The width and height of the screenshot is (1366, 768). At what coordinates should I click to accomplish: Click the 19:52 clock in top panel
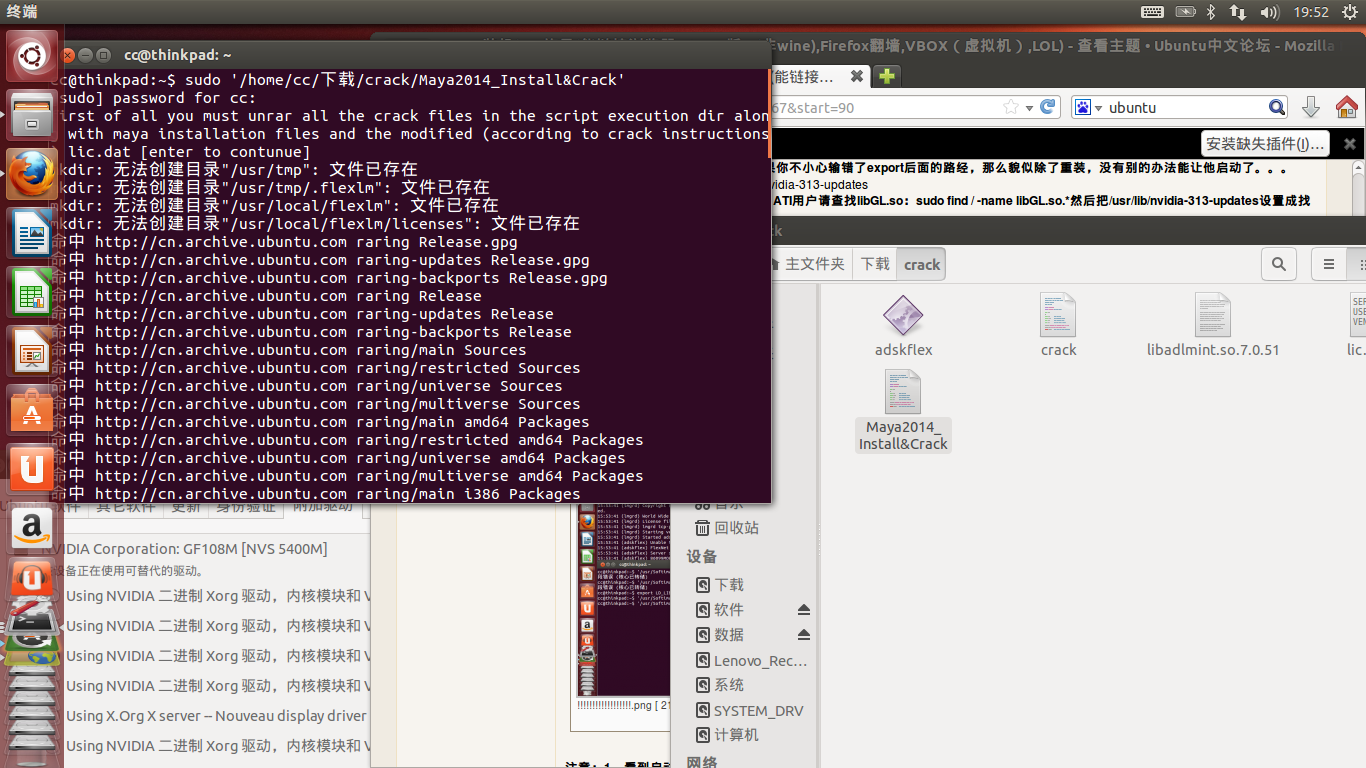tap(1310, 12)
